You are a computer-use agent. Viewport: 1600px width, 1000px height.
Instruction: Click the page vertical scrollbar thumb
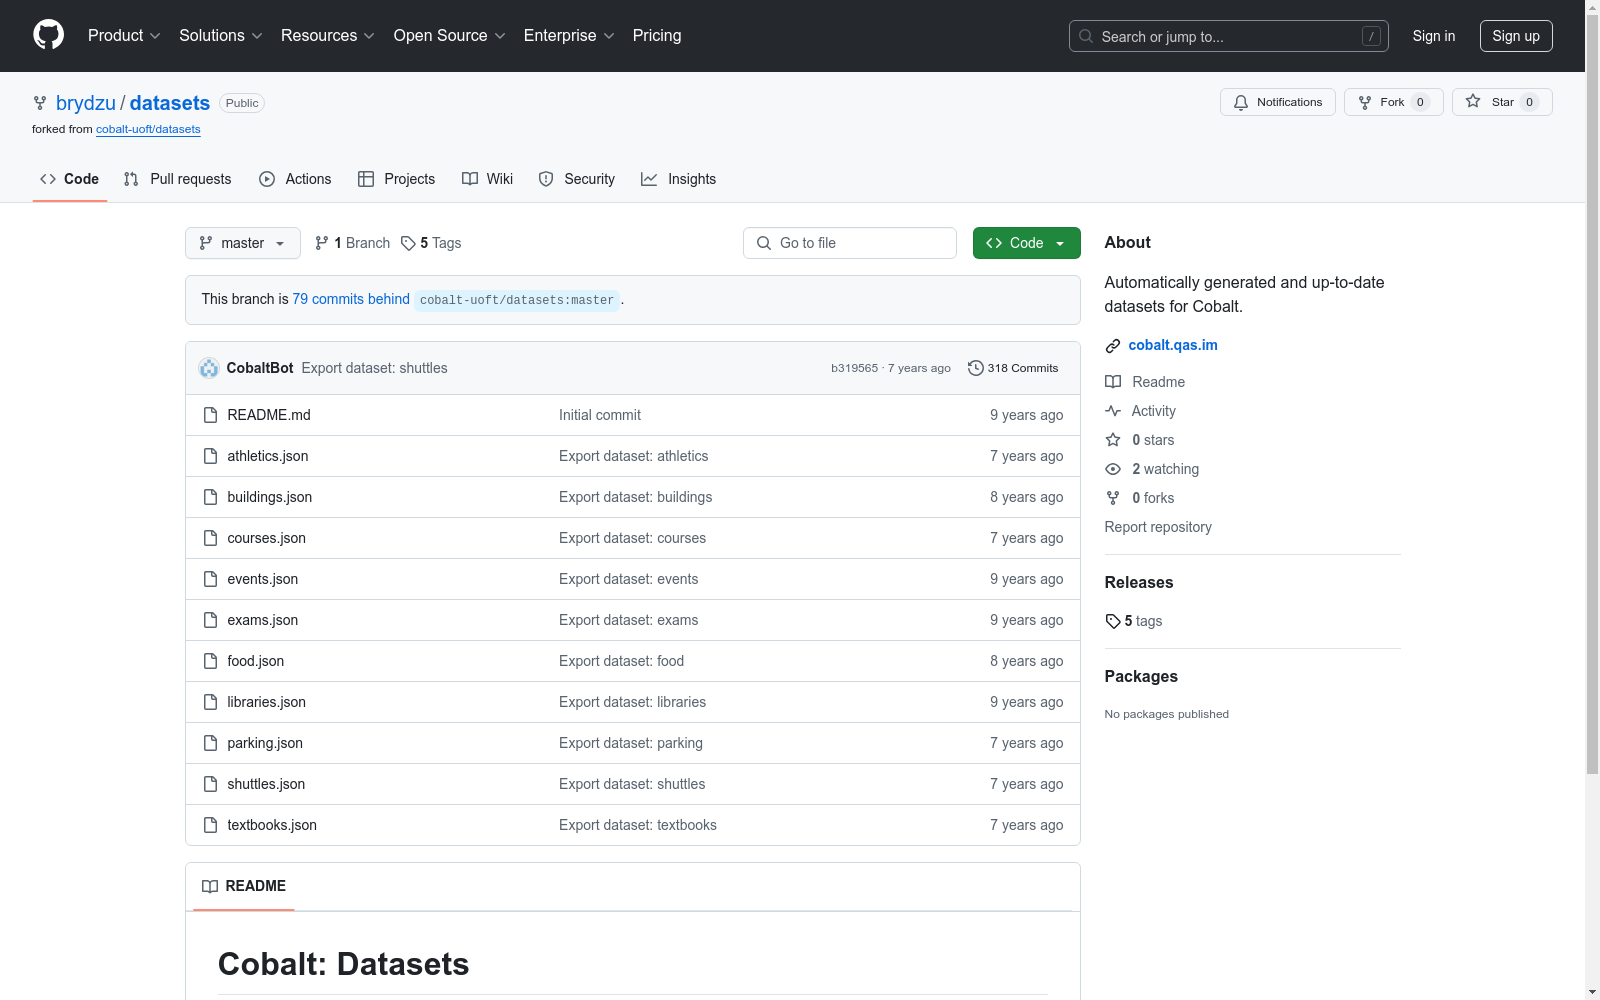1592,394
